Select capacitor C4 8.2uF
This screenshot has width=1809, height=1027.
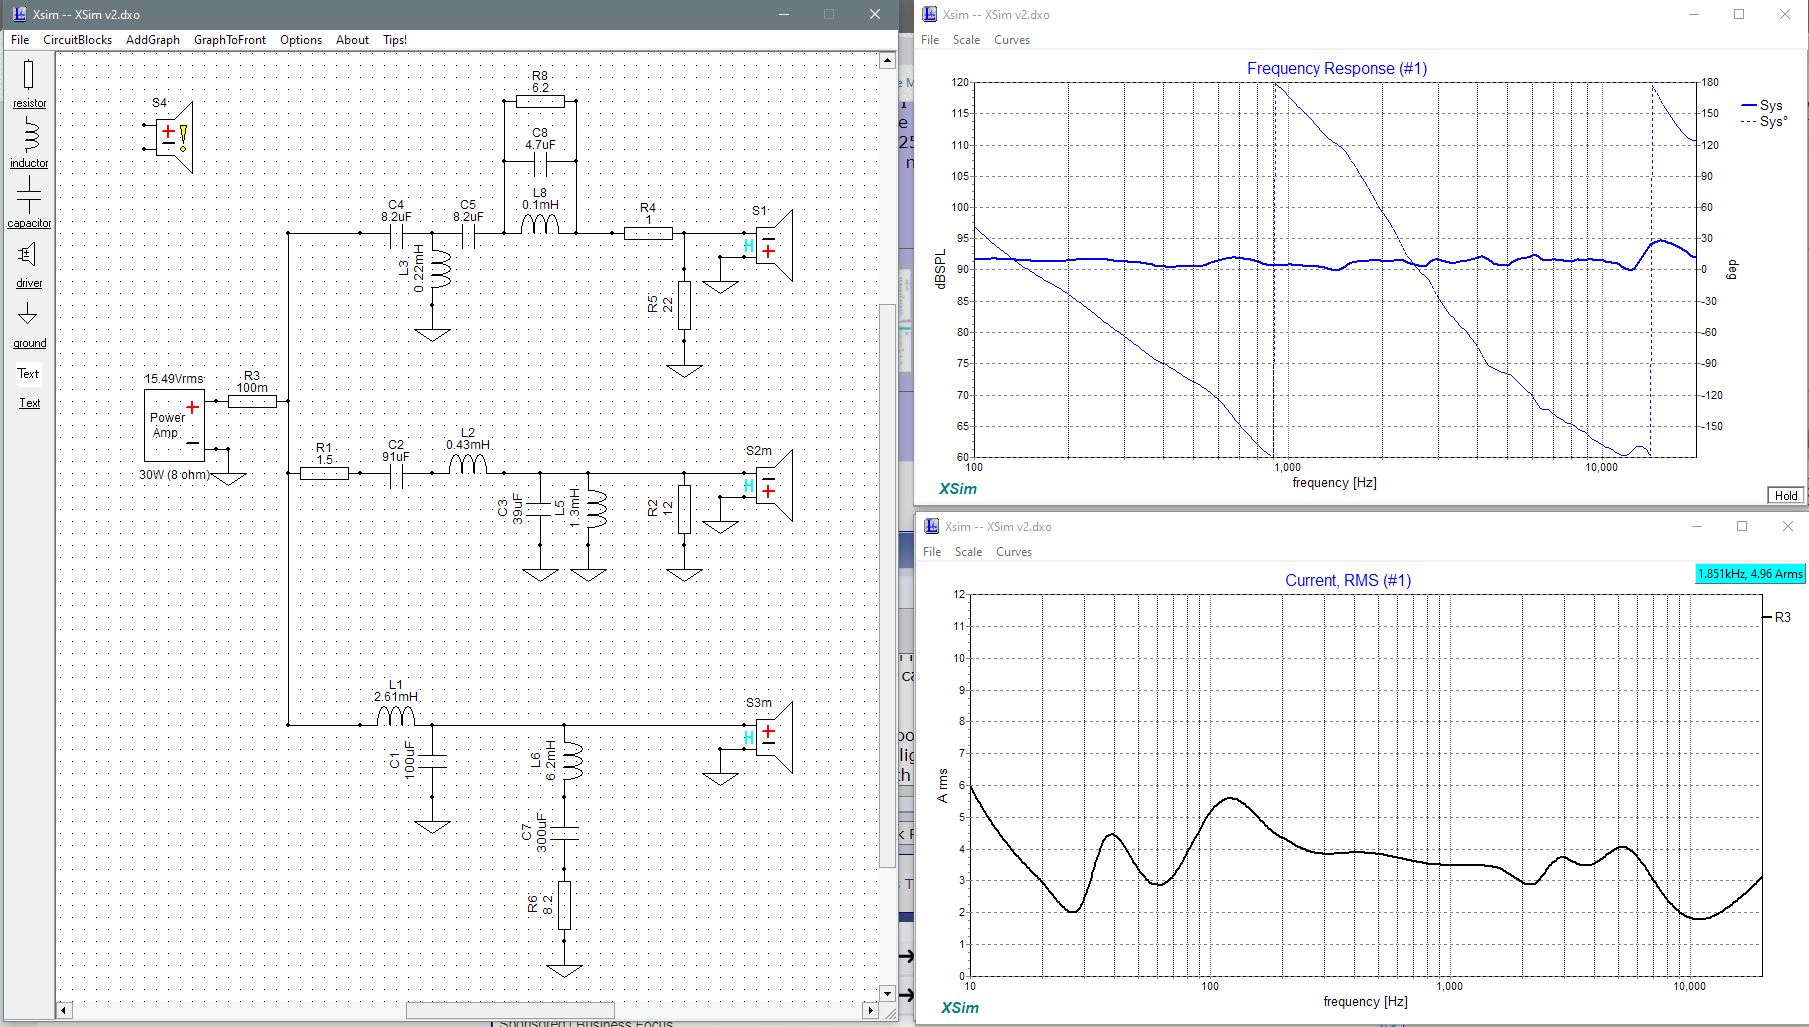click(x=396, y=234)
